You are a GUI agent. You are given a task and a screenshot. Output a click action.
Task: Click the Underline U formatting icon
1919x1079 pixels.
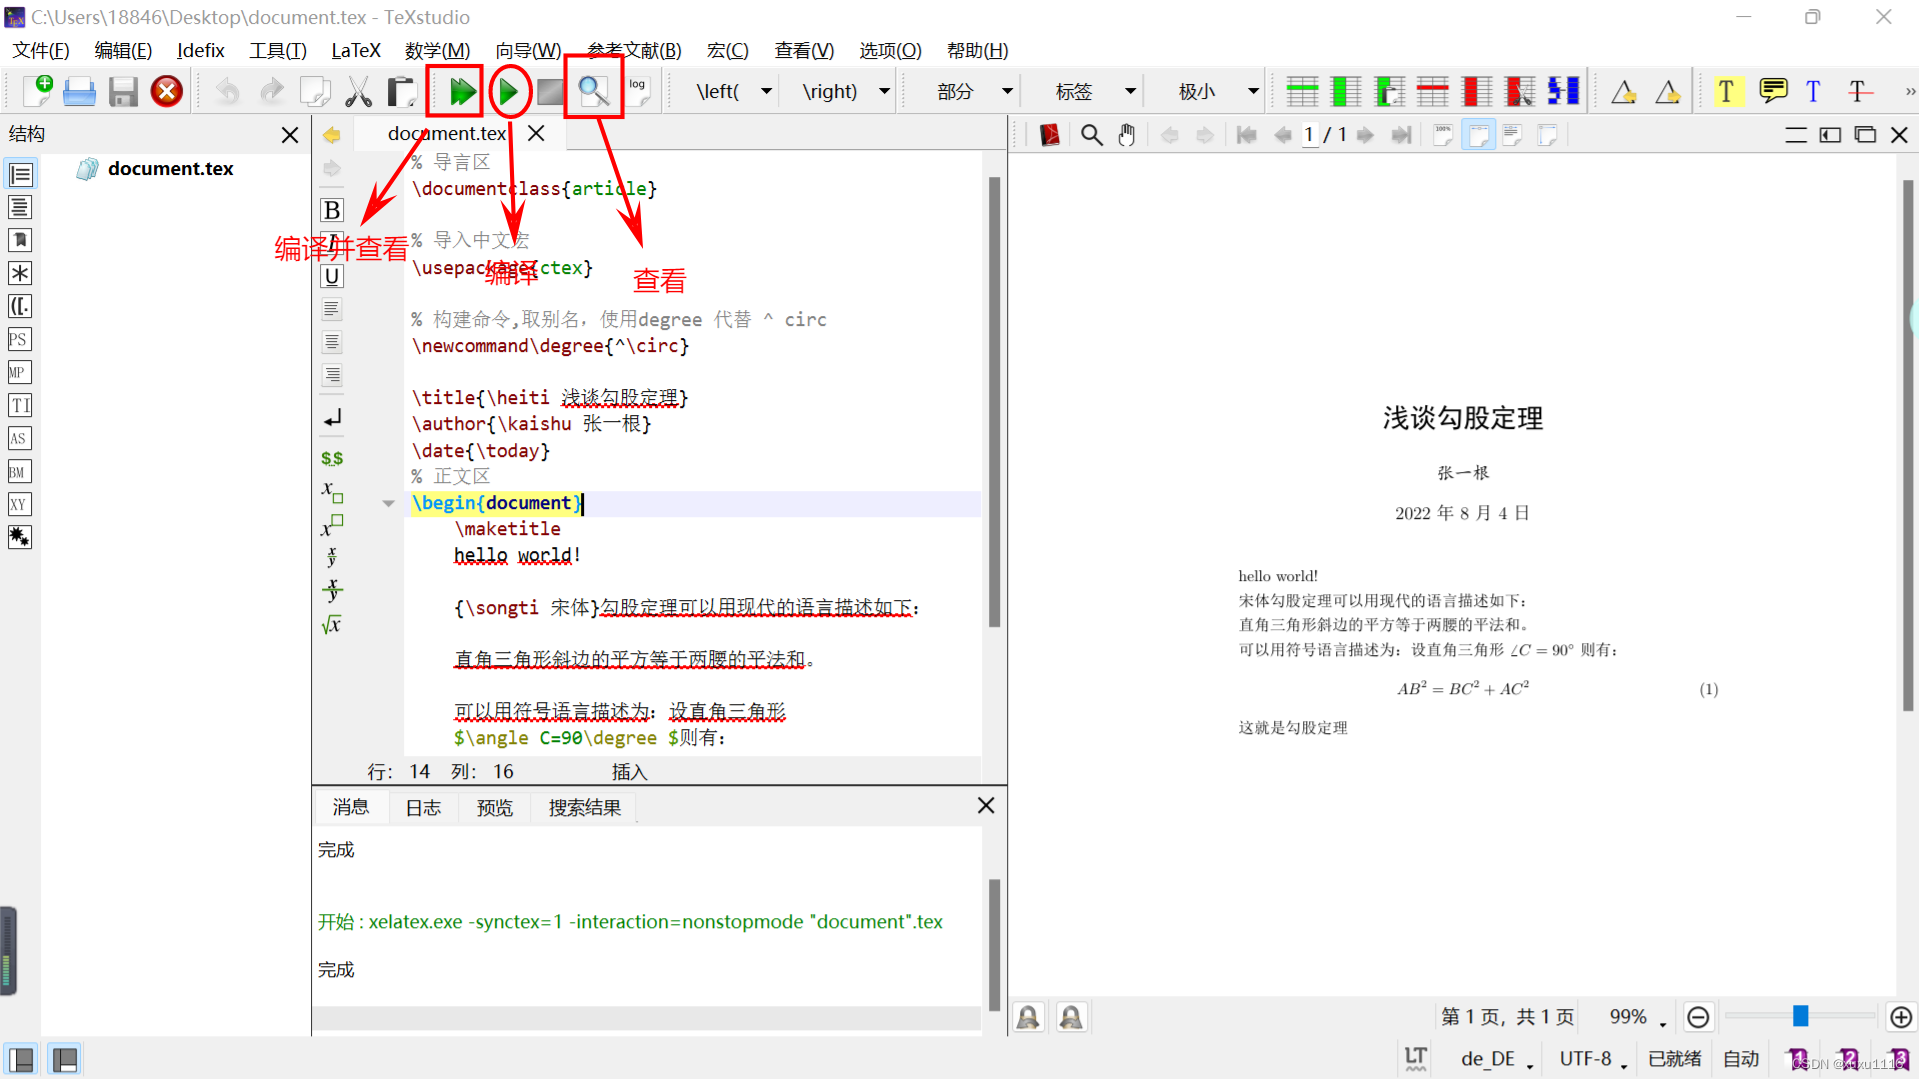[x=332, y=276]
